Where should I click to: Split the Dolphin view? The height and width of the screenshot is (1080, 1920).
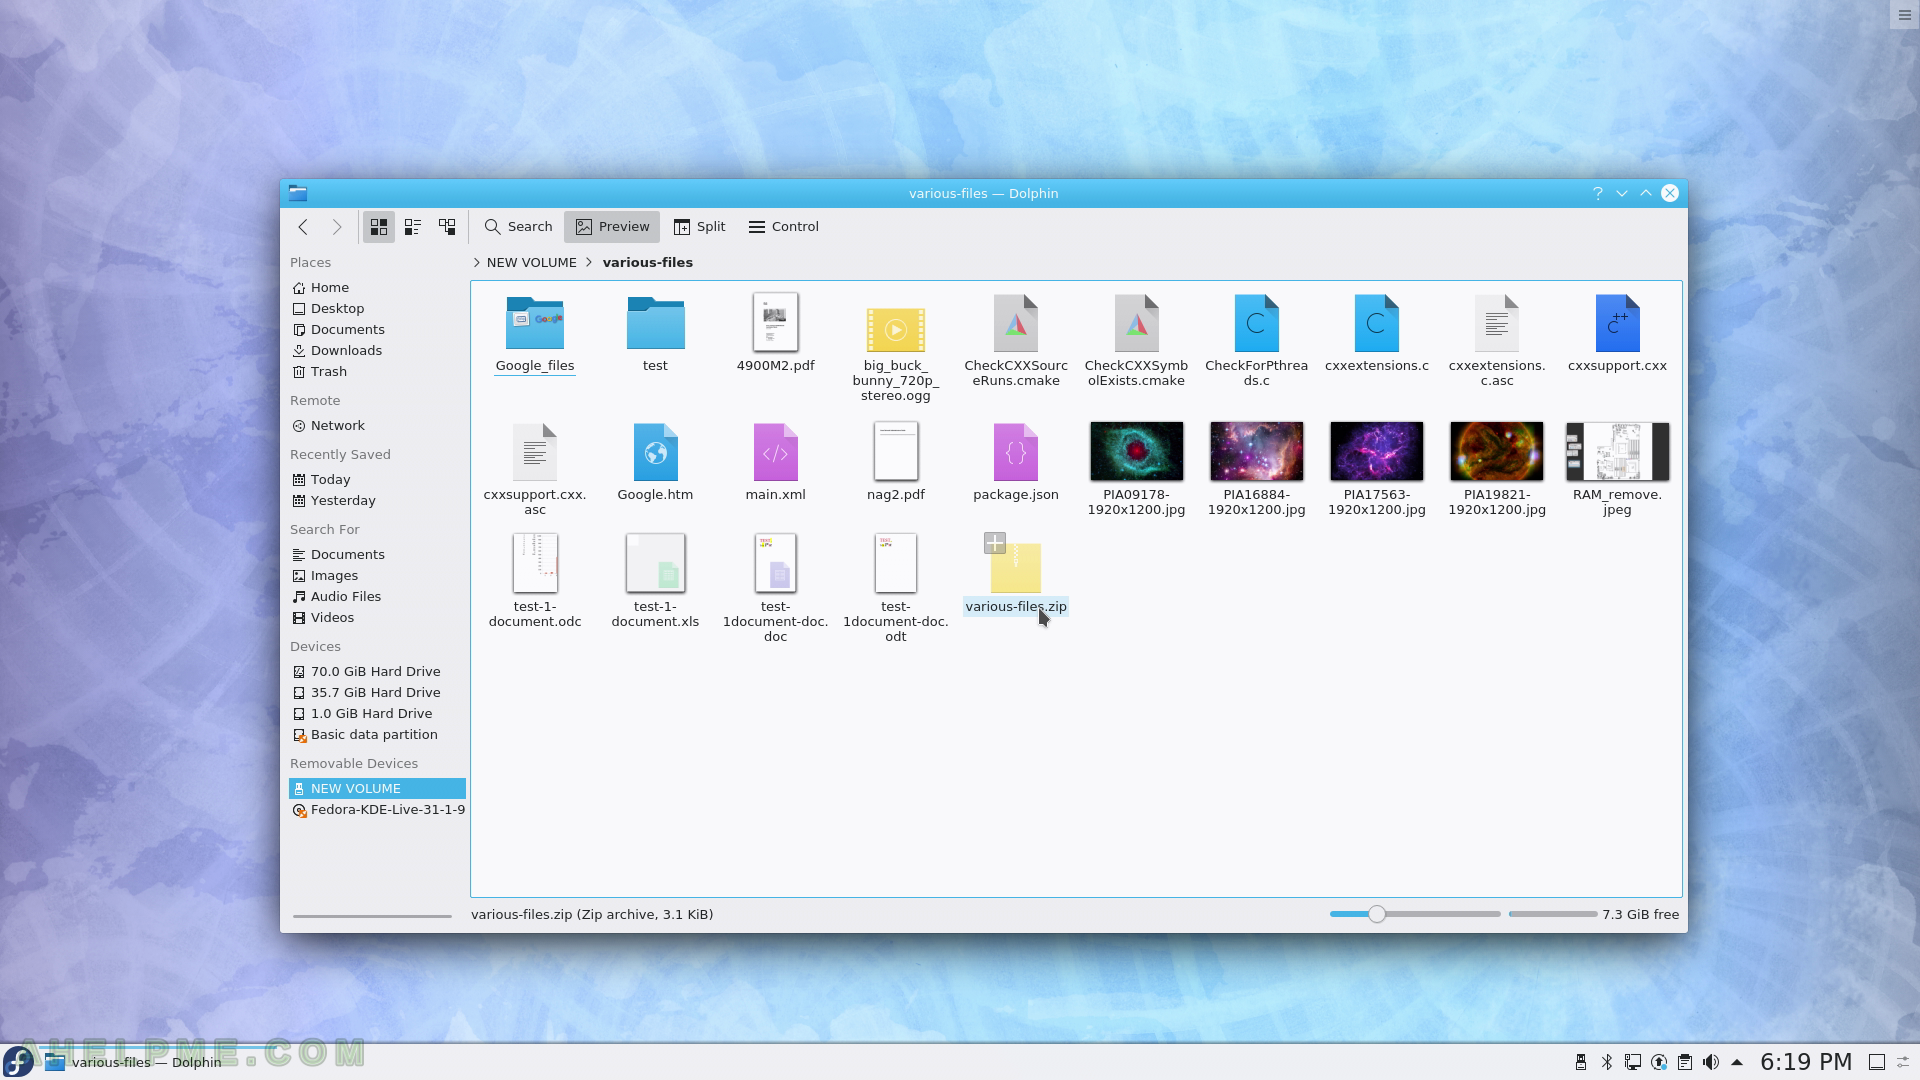point(699,227)
